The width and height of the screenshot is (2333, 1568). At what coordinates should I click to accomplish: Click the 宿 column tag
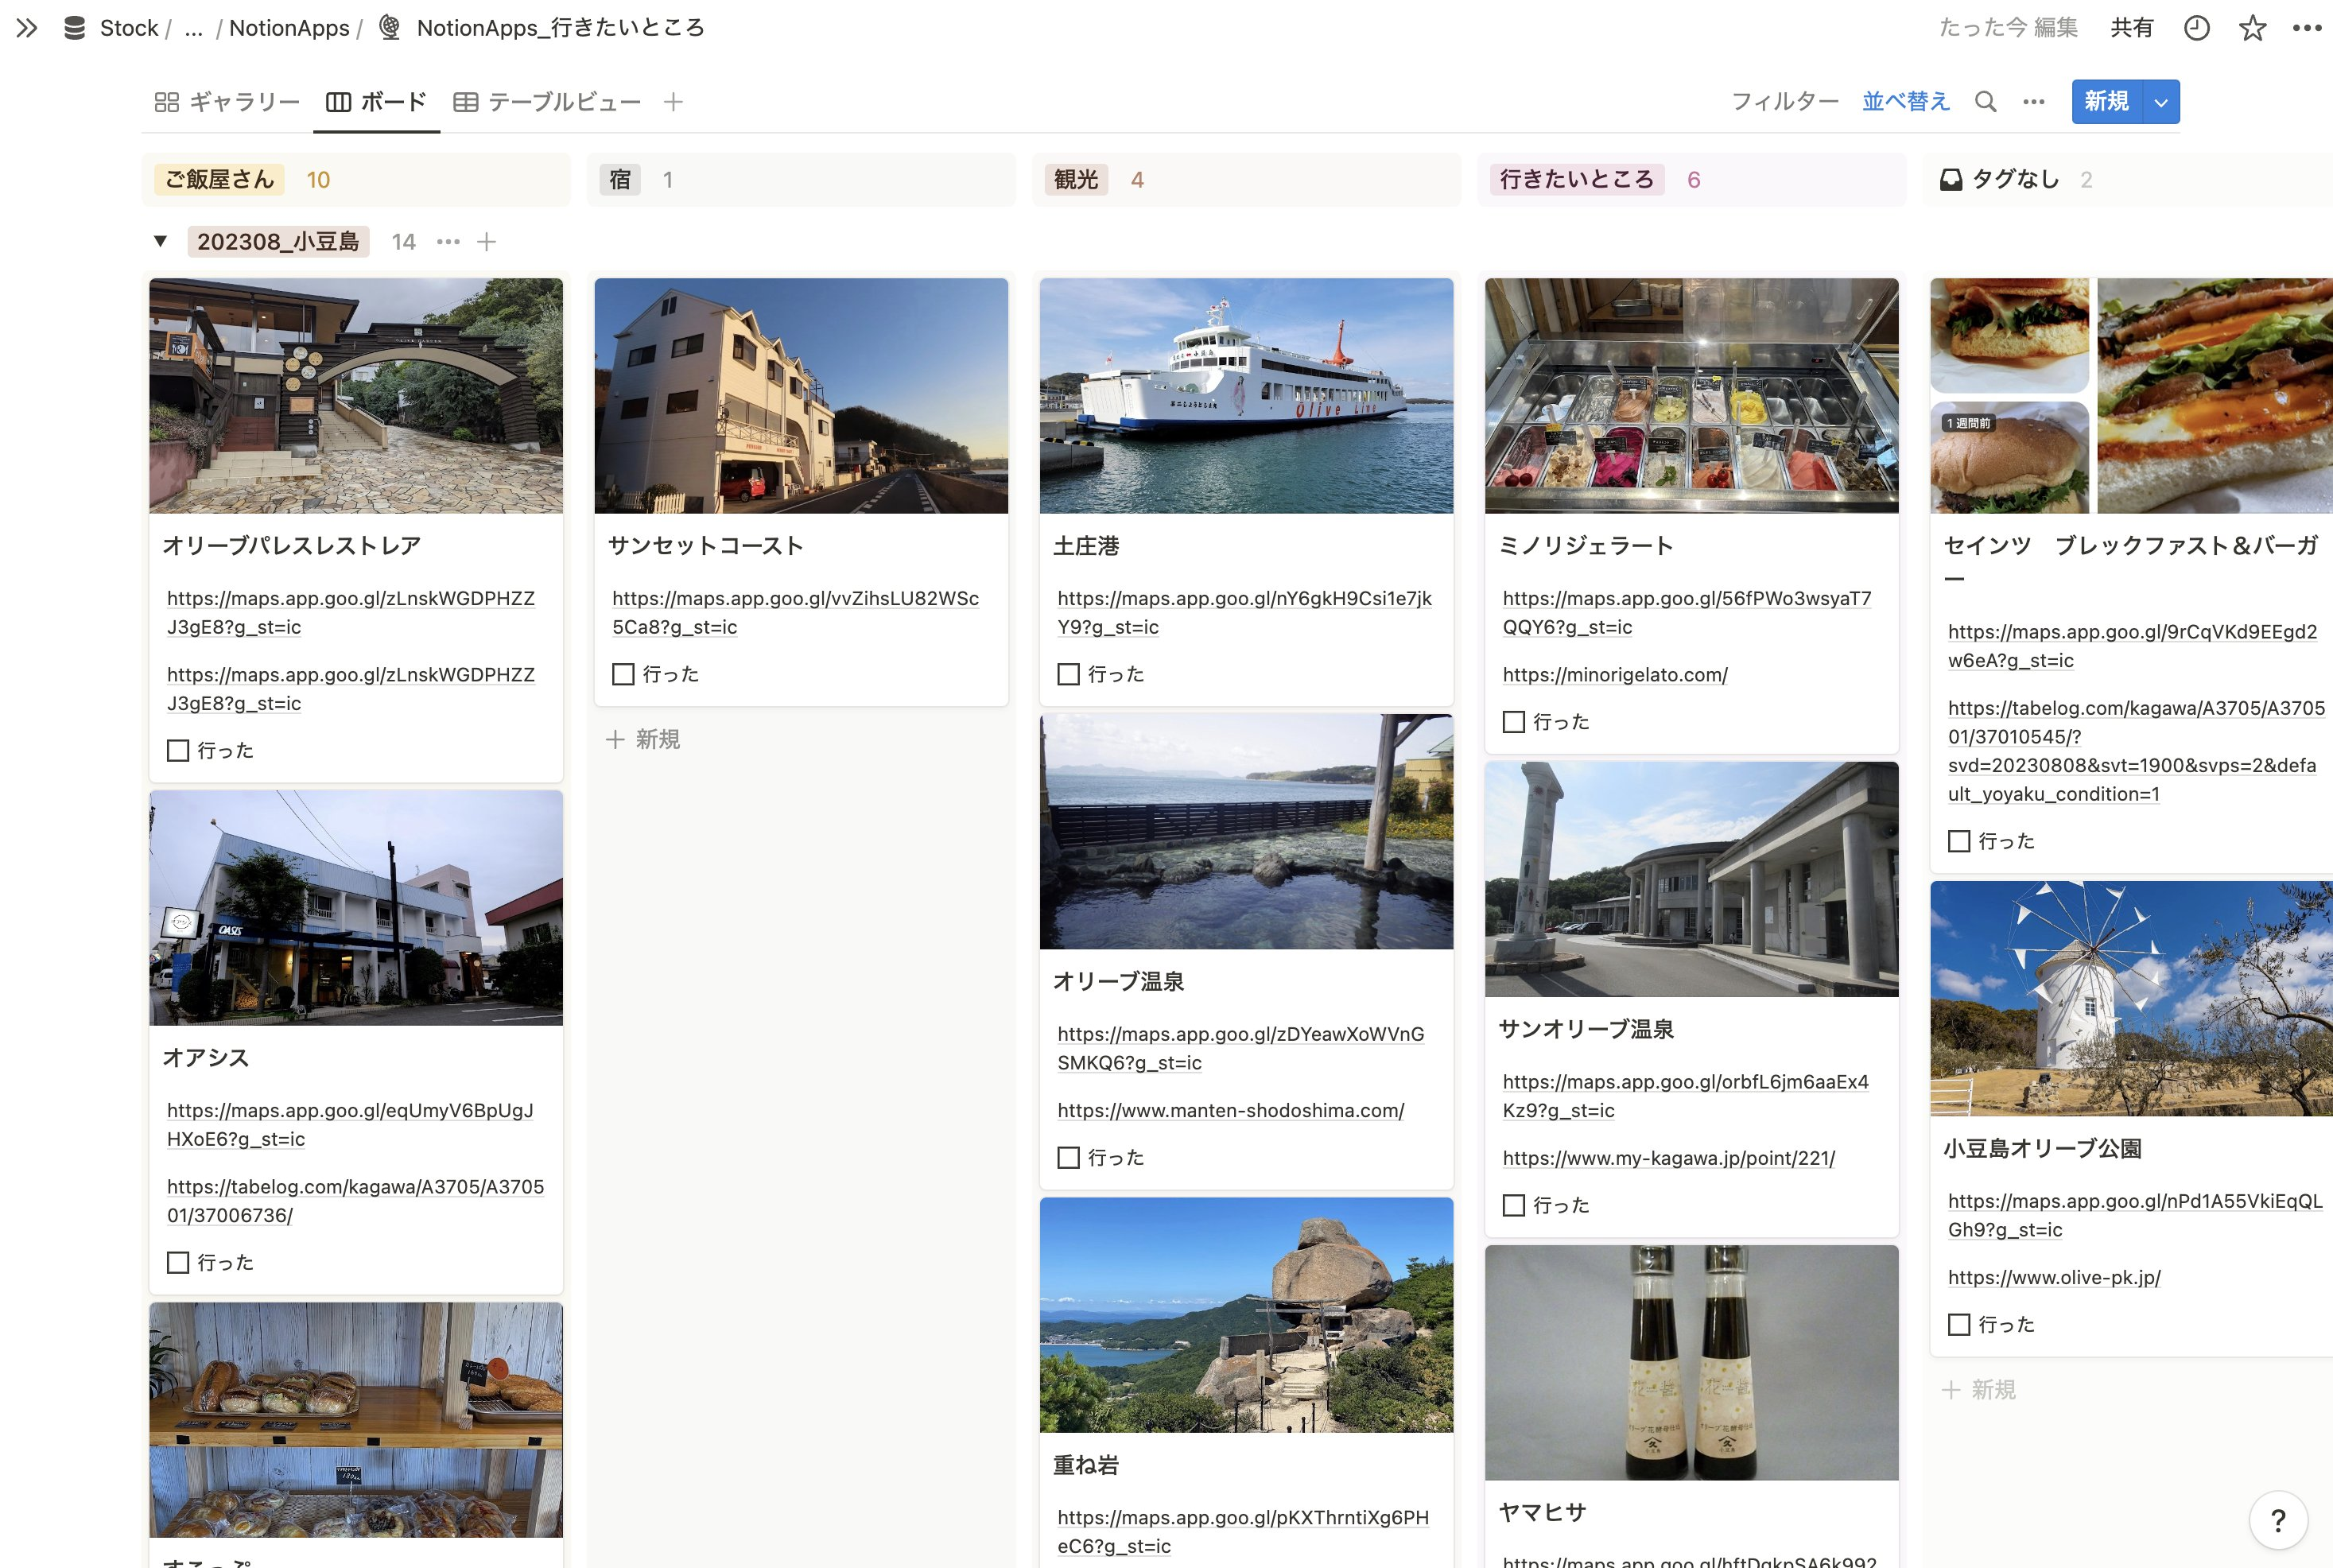click(620, 180)
